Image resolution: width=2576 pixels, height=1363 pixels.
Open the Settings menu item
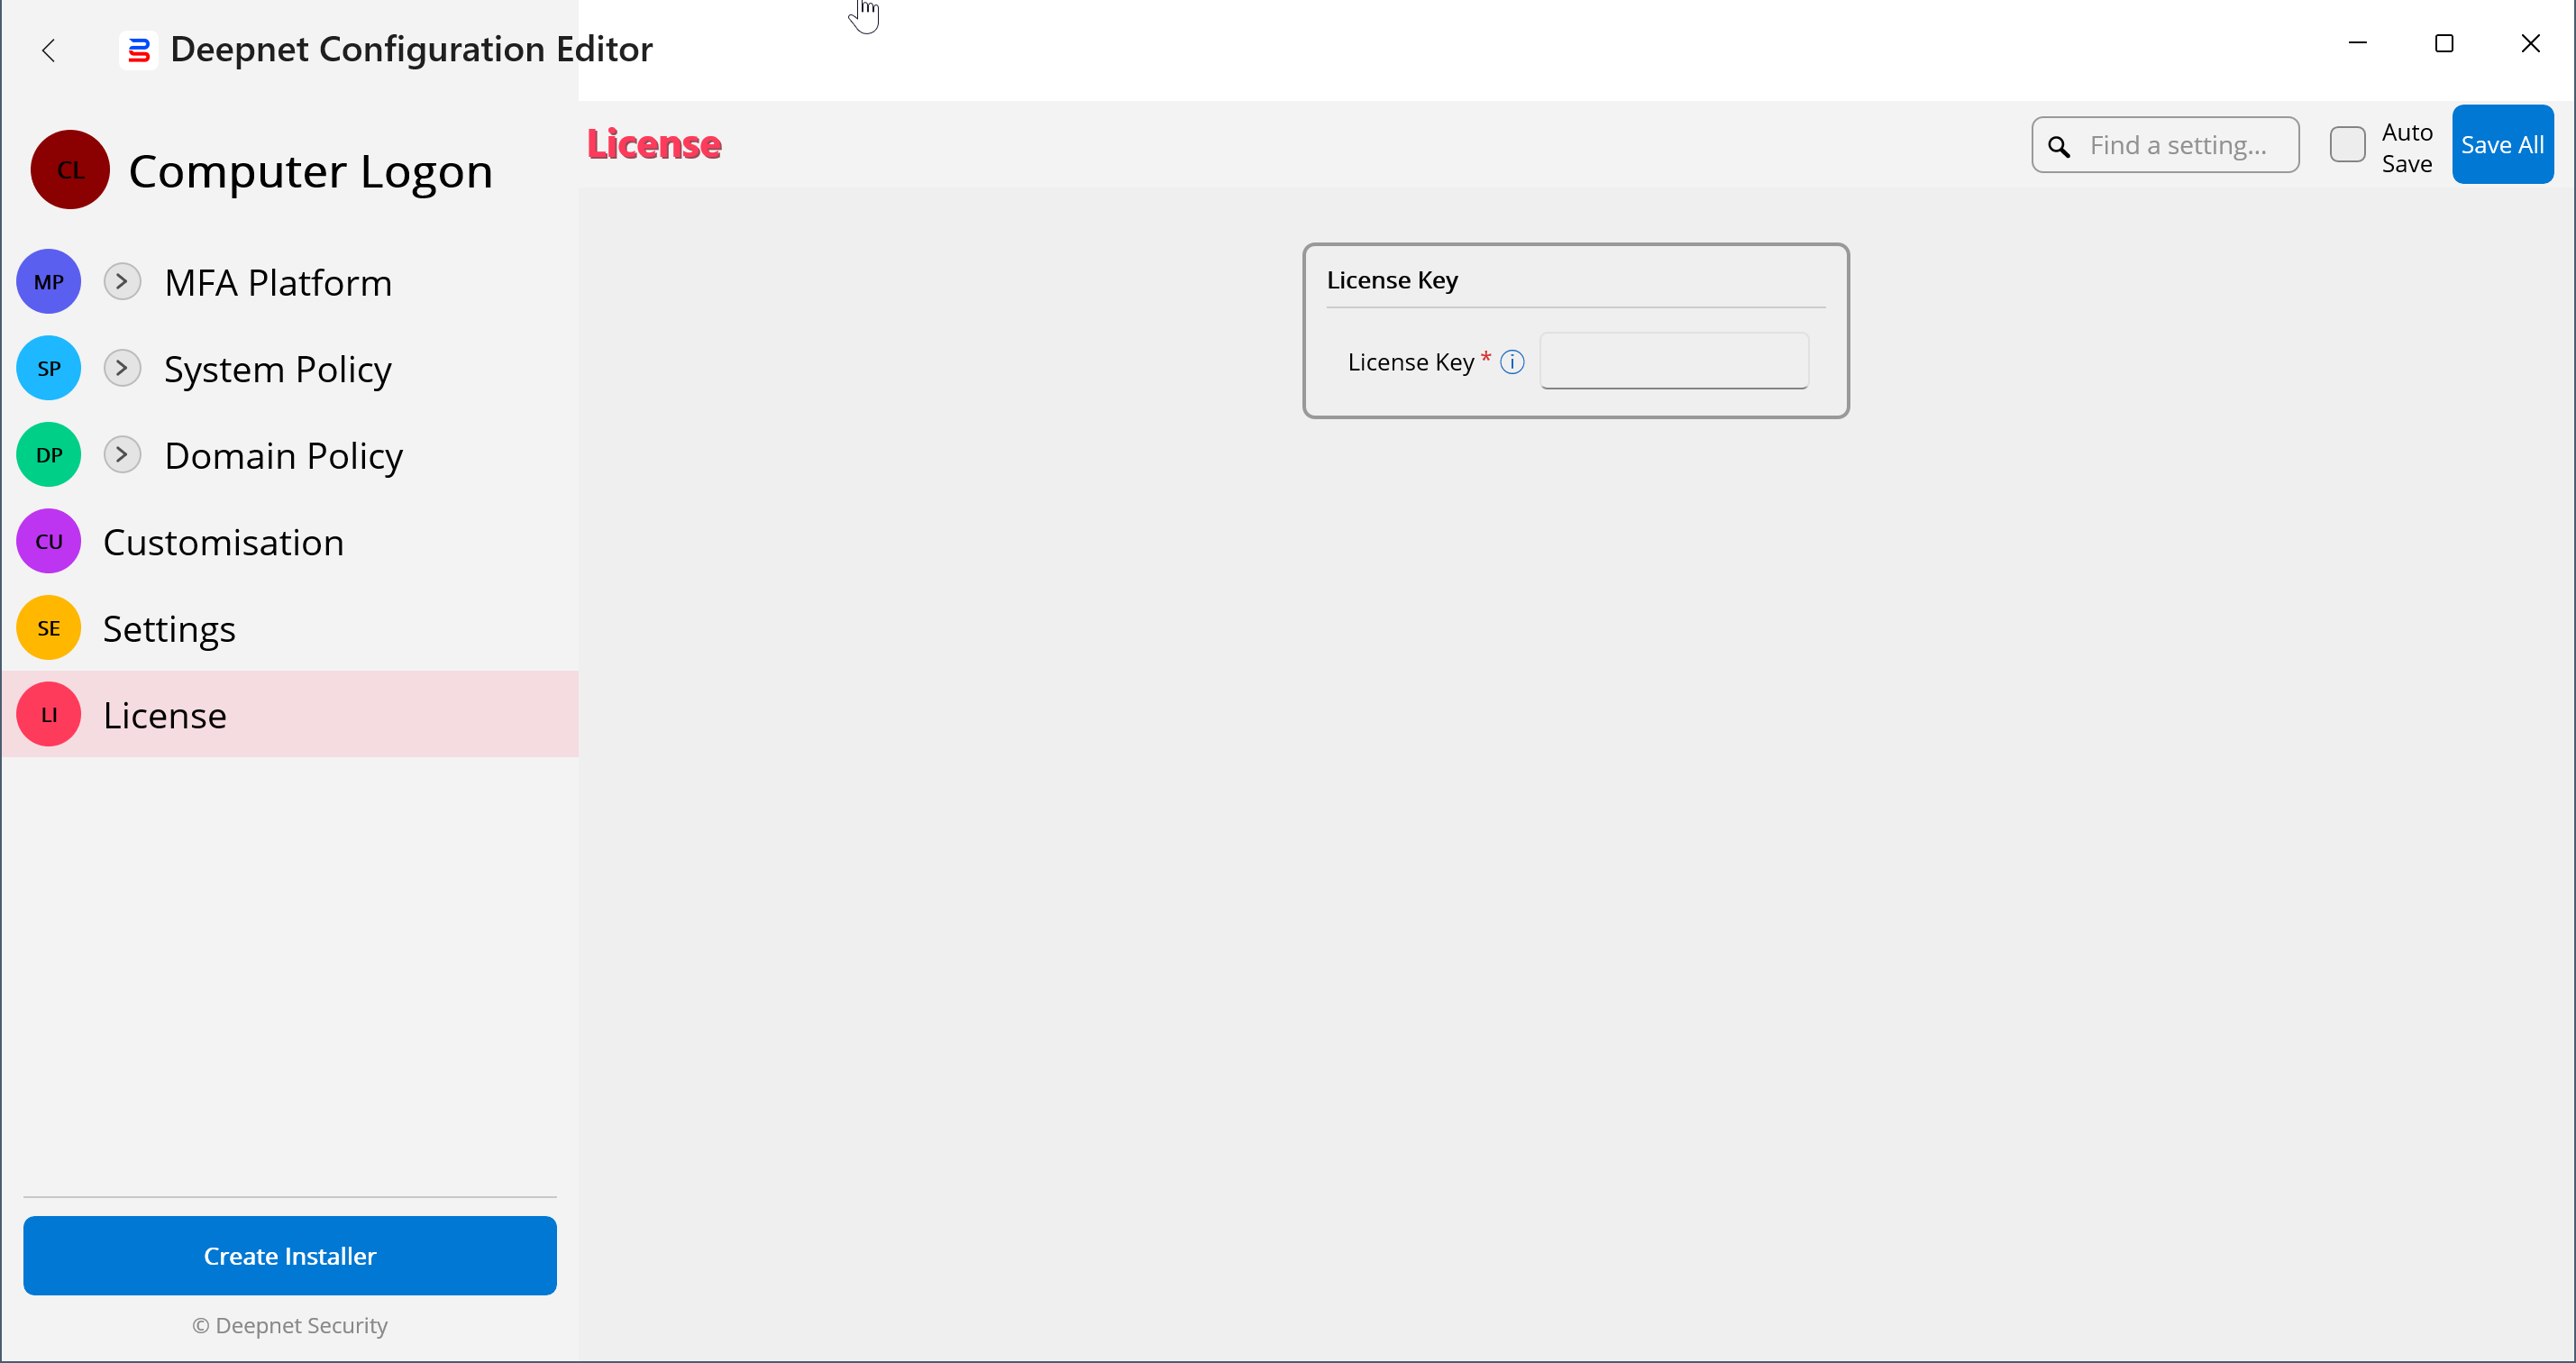169,630
